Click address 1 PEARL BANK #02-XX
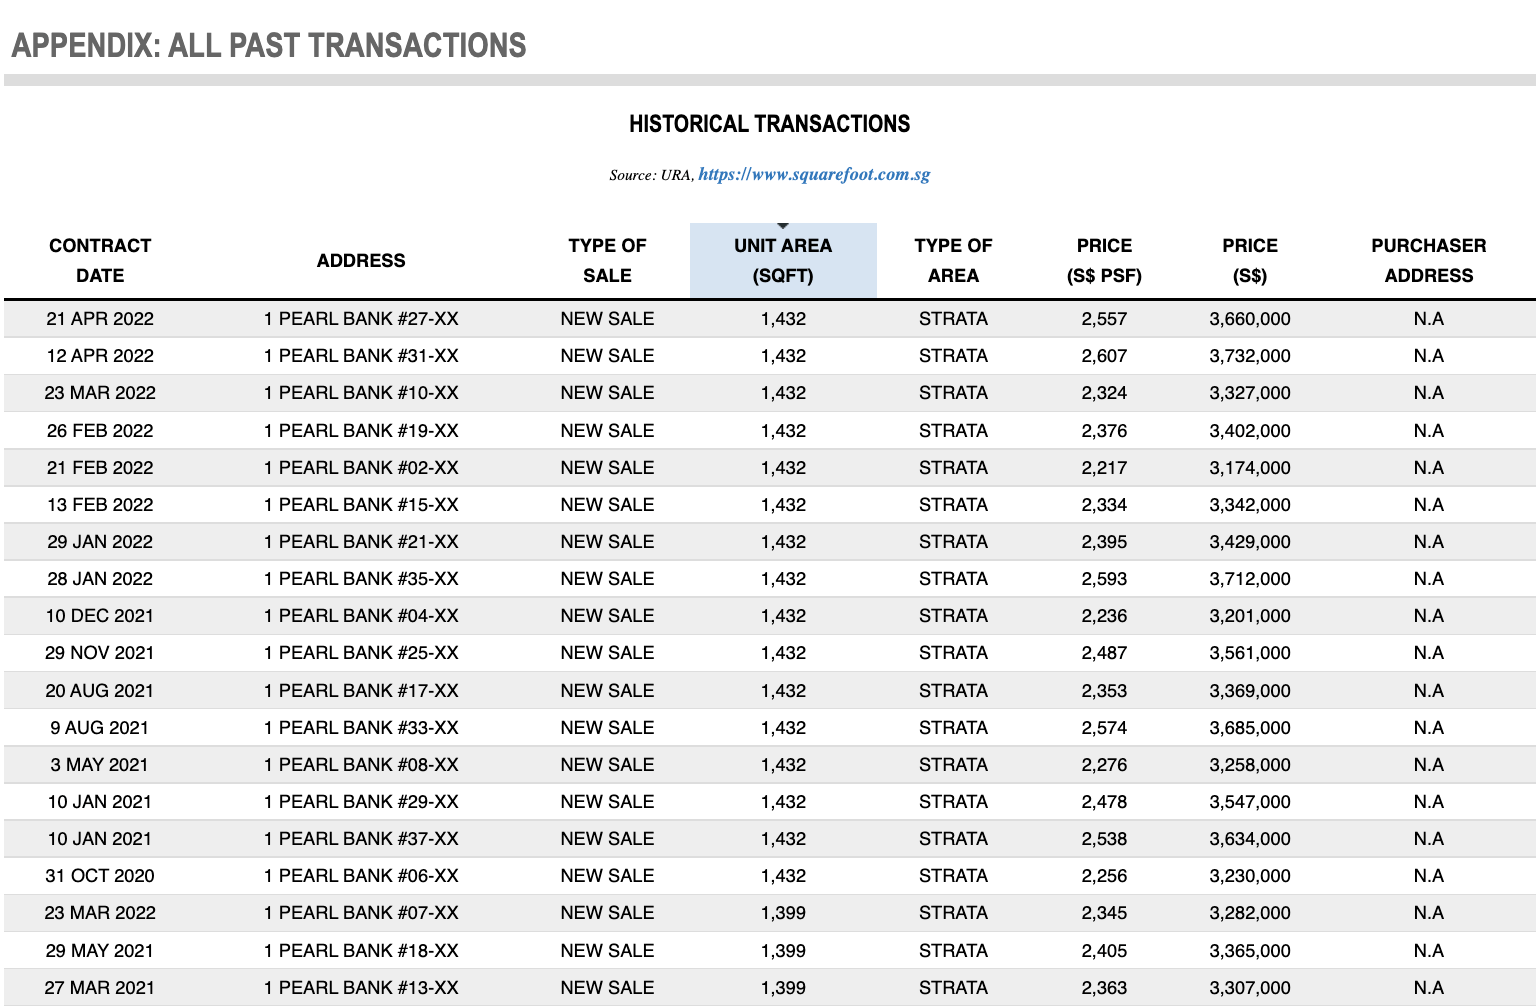Viewport: 1540px width, 1006px height. [x=361, y=468]
